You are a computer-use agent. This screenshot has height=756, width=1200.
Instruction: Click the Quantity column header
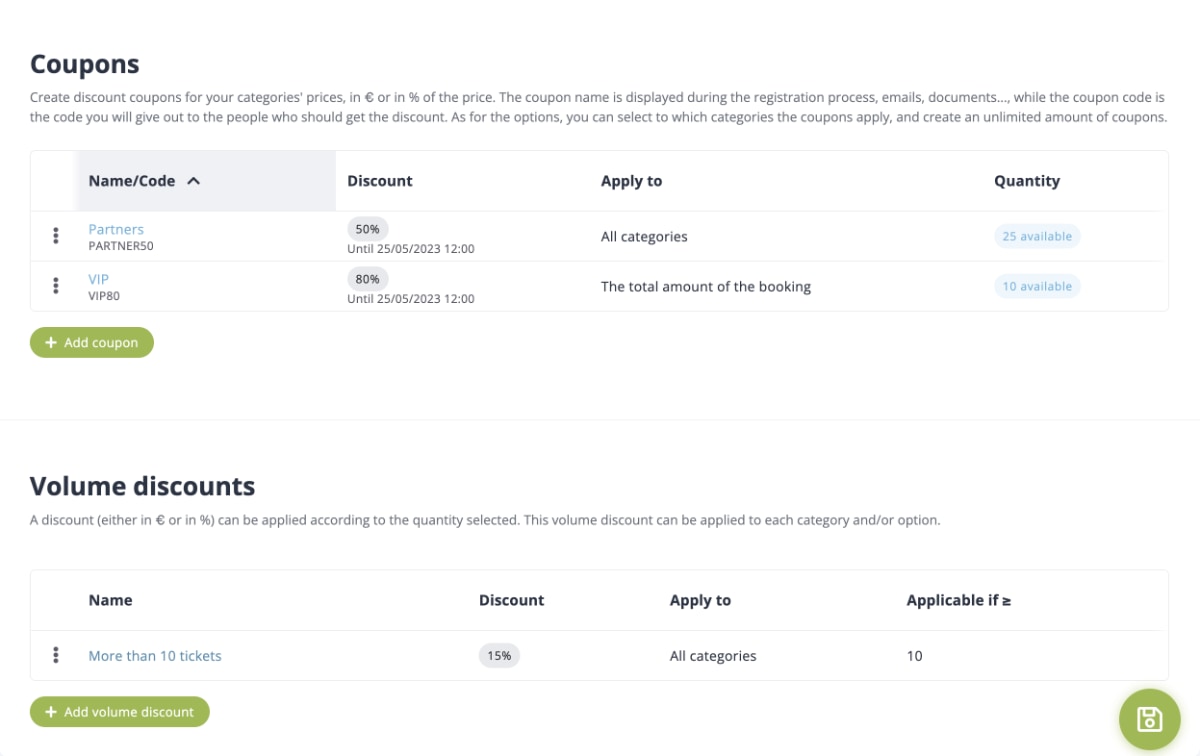pyautogui.click(x=1026, y=181)
